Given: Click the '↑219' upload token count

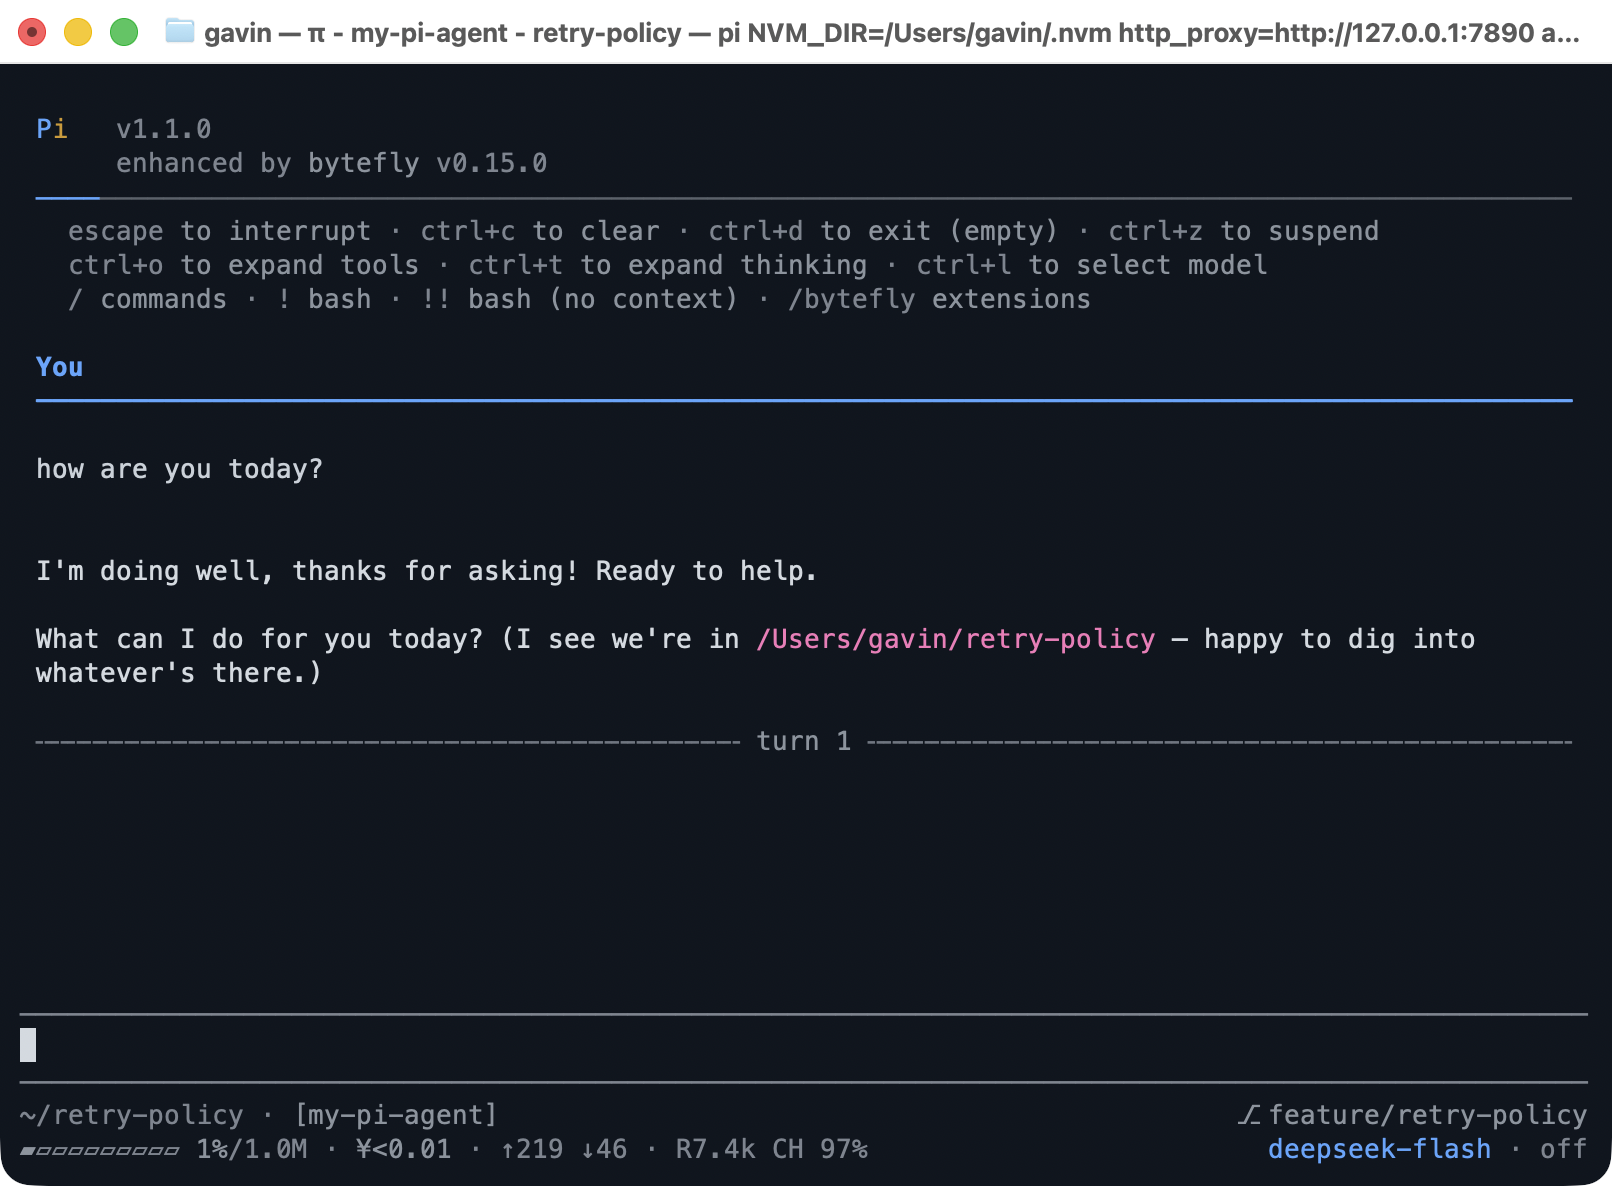Looking at the screenshot, I should pyautogui.click(x=532, y=1149).
